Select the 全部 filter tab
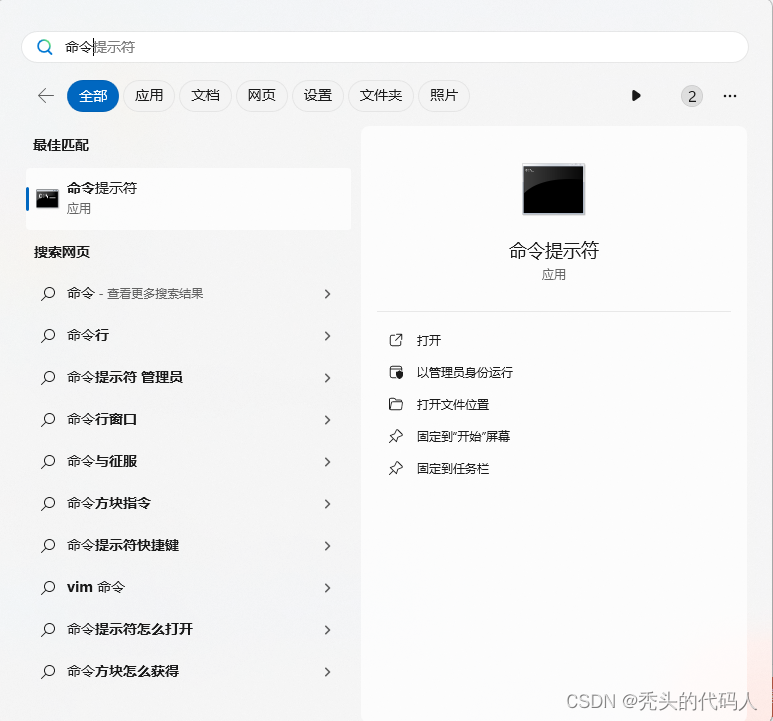773x721 pixels. tap(93, 96)
